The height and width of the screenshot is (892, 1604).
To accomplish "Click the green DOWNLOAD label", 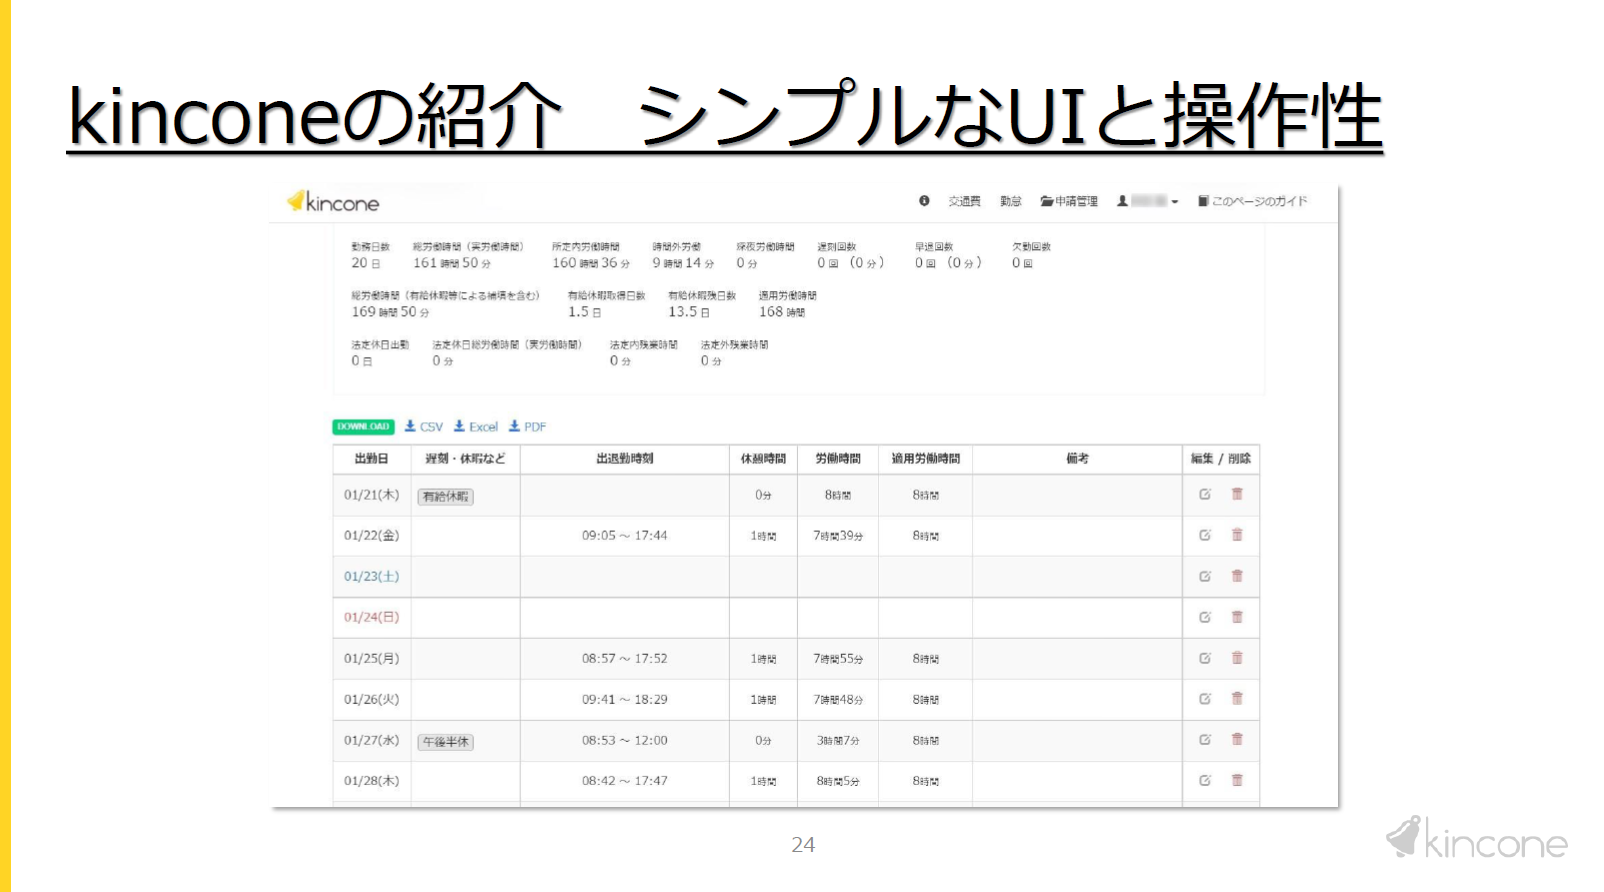I will [x=363, y=427].
